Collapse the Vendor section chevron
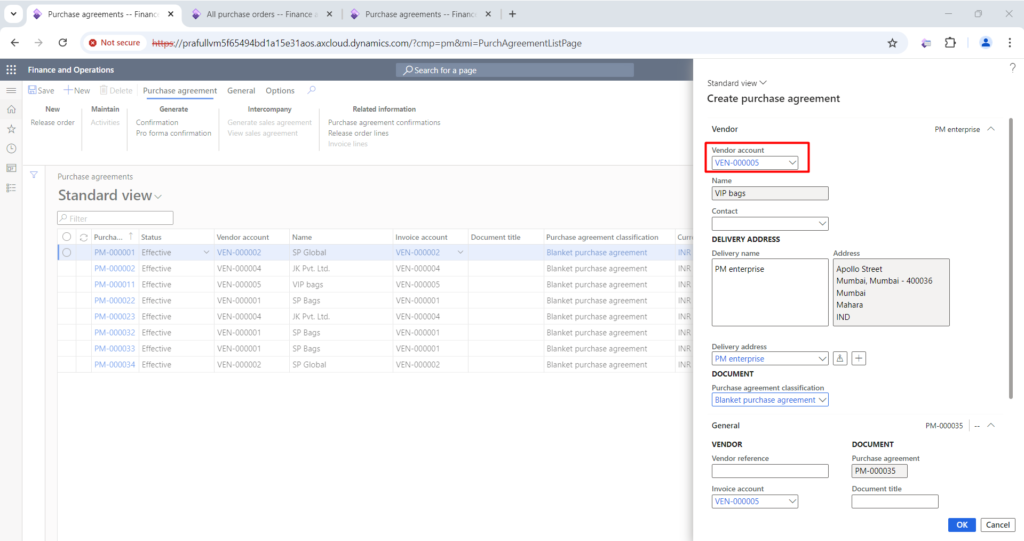This screenshot has width=1024, height=541. tap(991, 129)
